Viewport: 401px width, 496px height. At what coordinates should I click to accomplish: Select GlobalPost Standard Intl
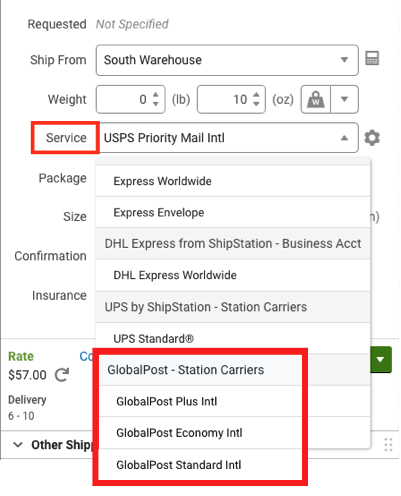pos(200,465)
